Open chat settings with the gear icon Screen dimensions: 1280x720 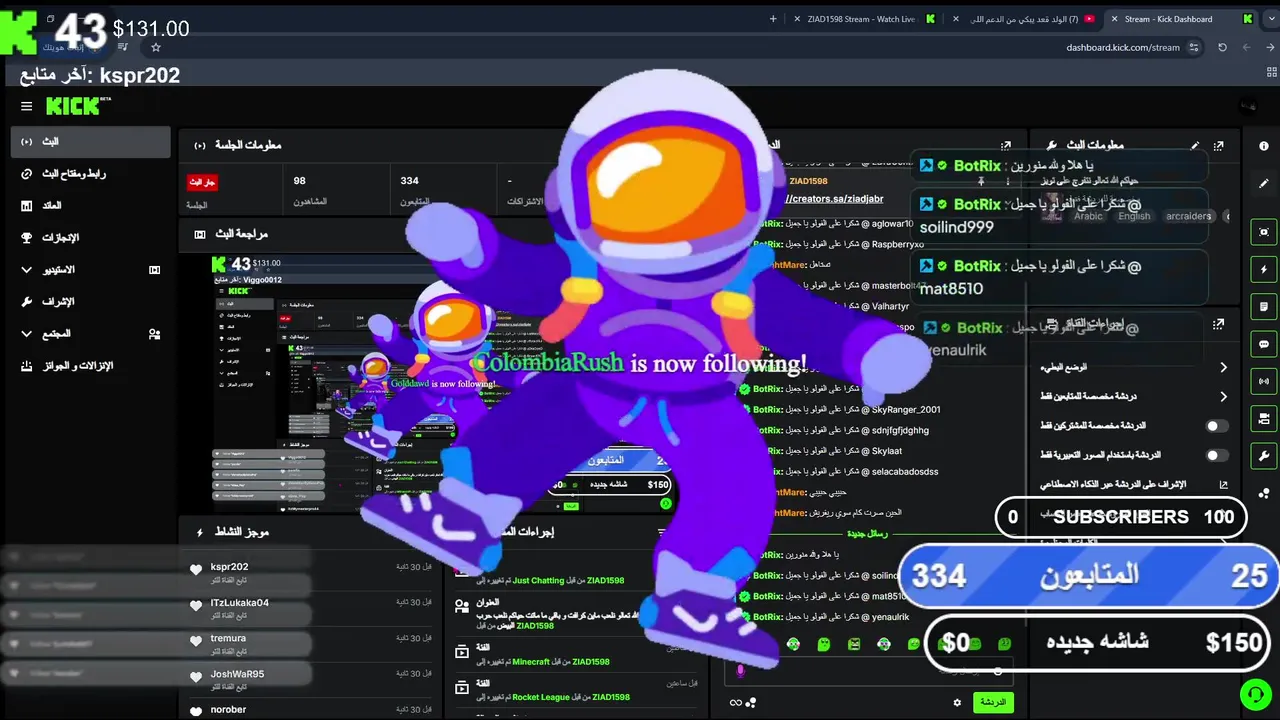pos(957,703)
